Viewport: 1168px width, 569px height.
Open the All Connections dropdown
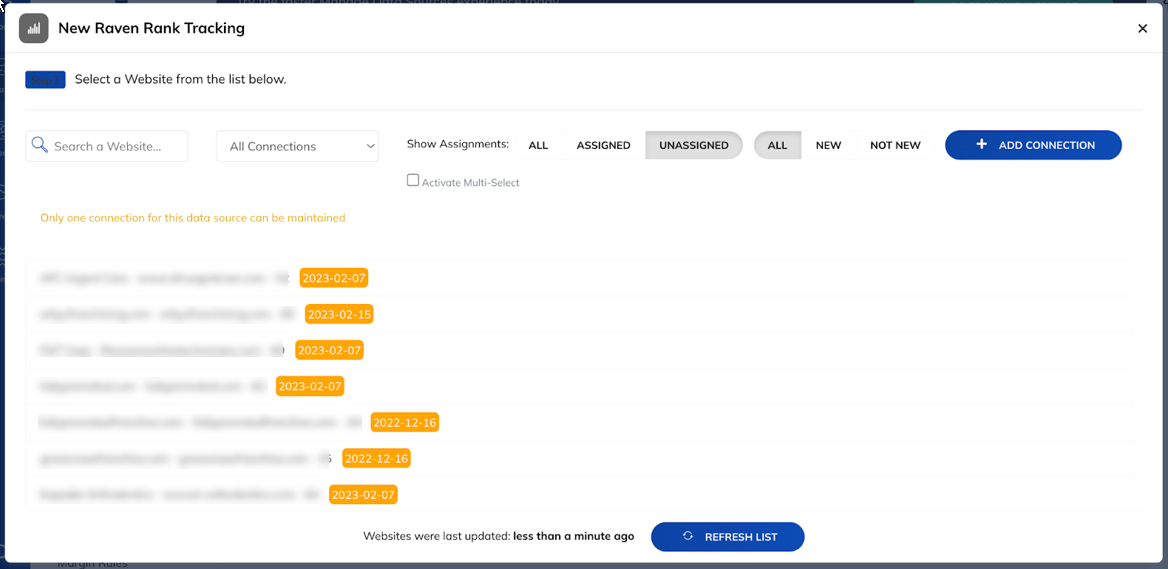pos(297,146)
